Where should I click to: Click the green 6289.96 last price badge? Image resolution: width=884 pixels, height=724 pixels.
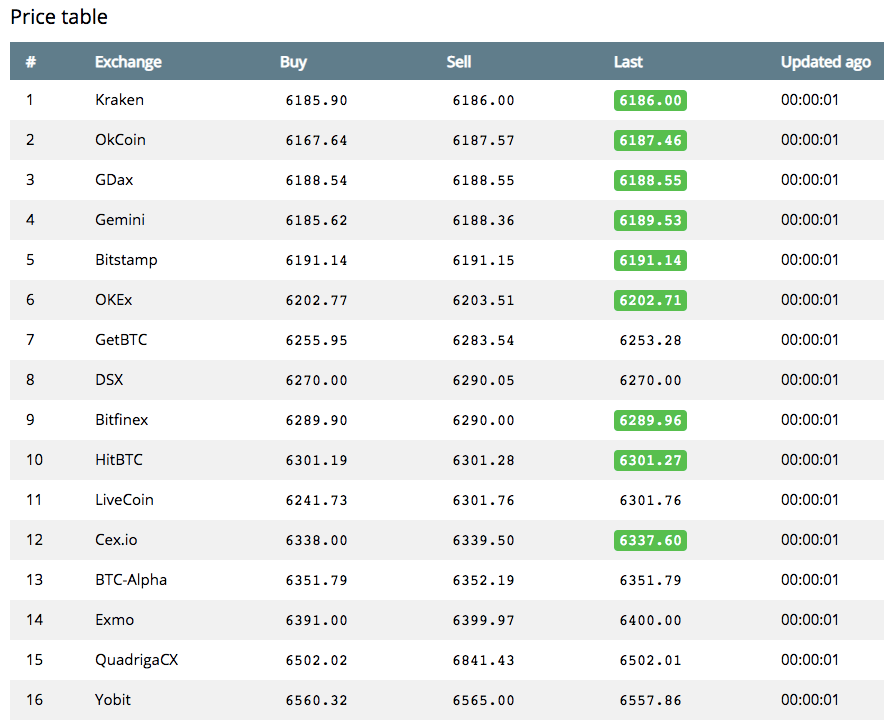point(650,421)
